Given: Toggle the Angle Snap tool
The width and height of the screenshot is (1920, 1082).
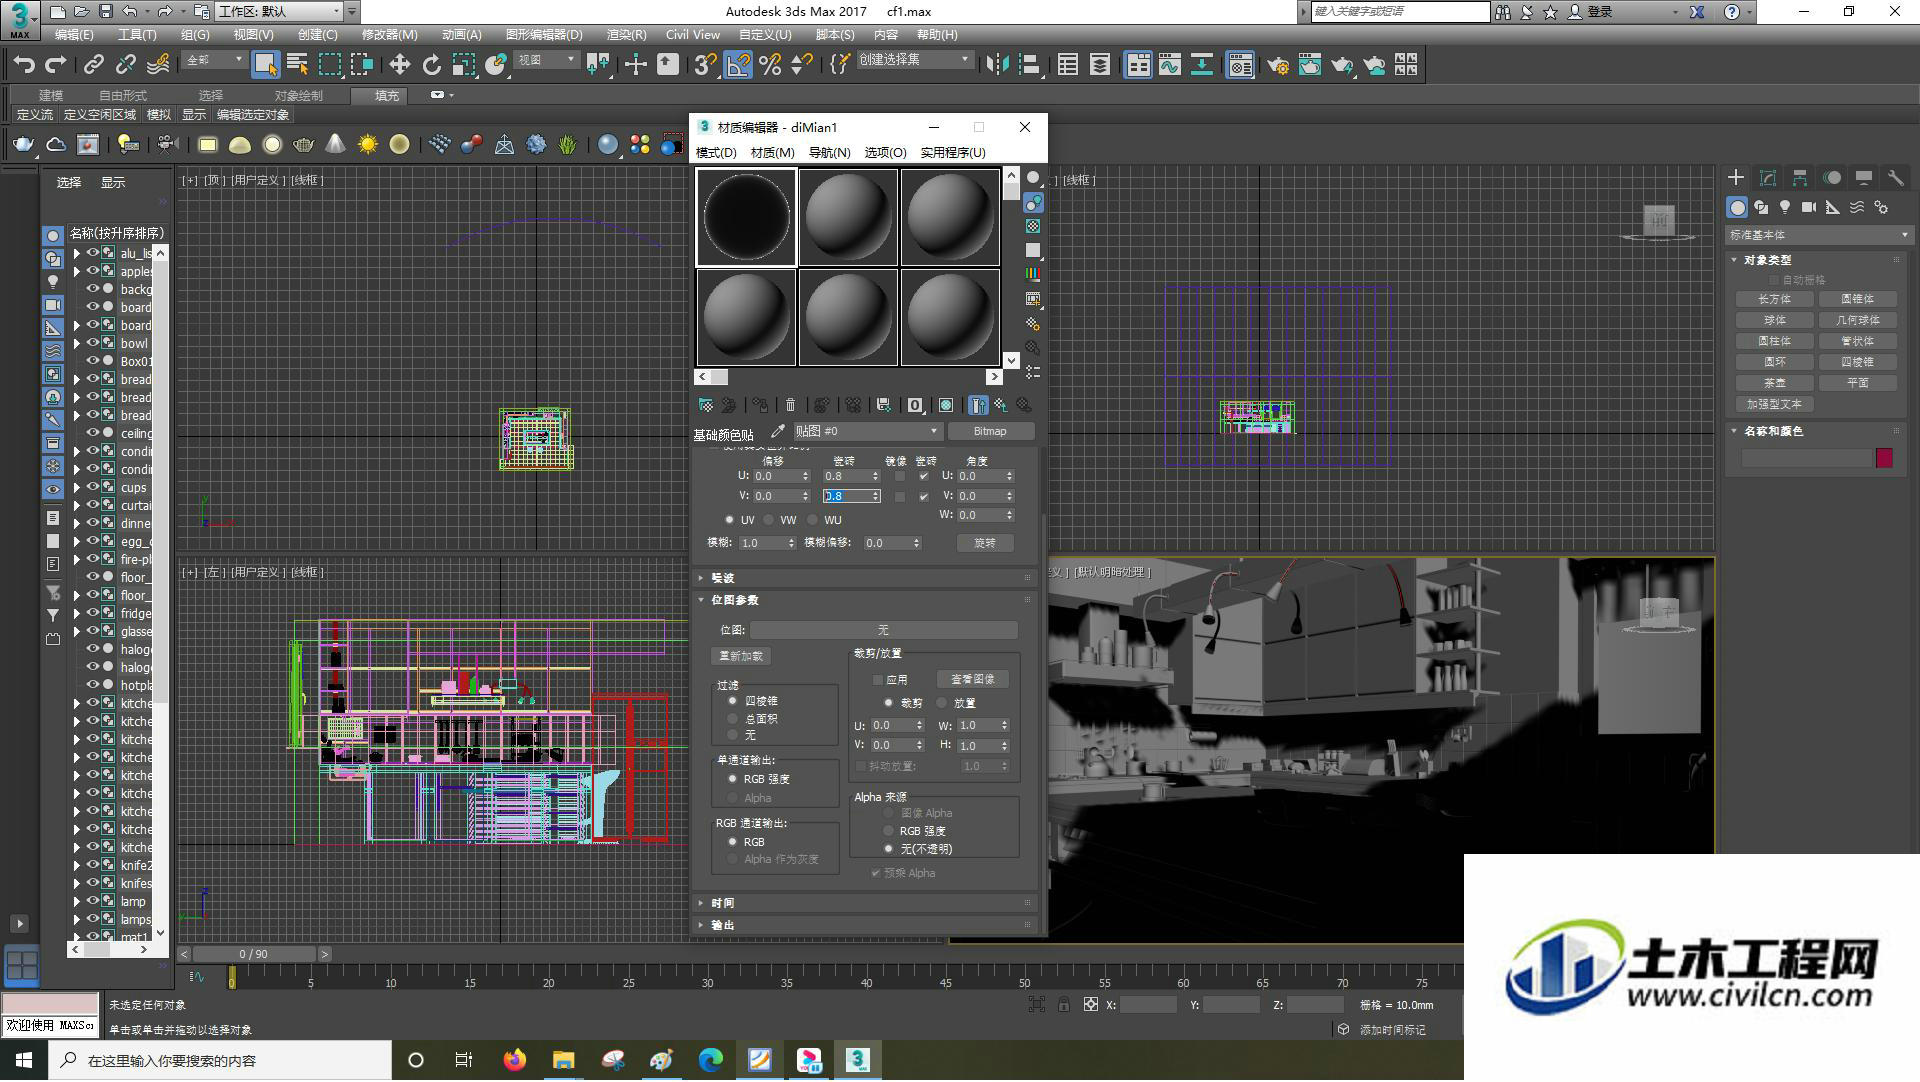Looking at the screenshot, I should [738, 65].
